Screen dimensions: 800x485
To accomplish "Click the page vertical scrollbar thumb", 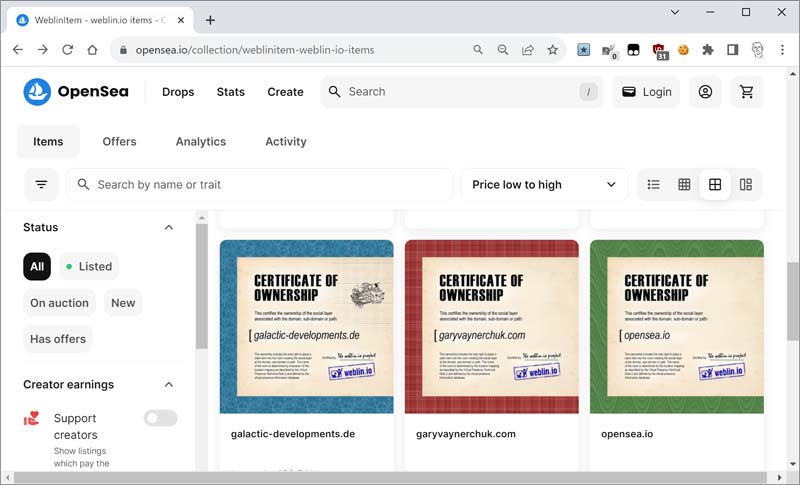I will point(793,301).
